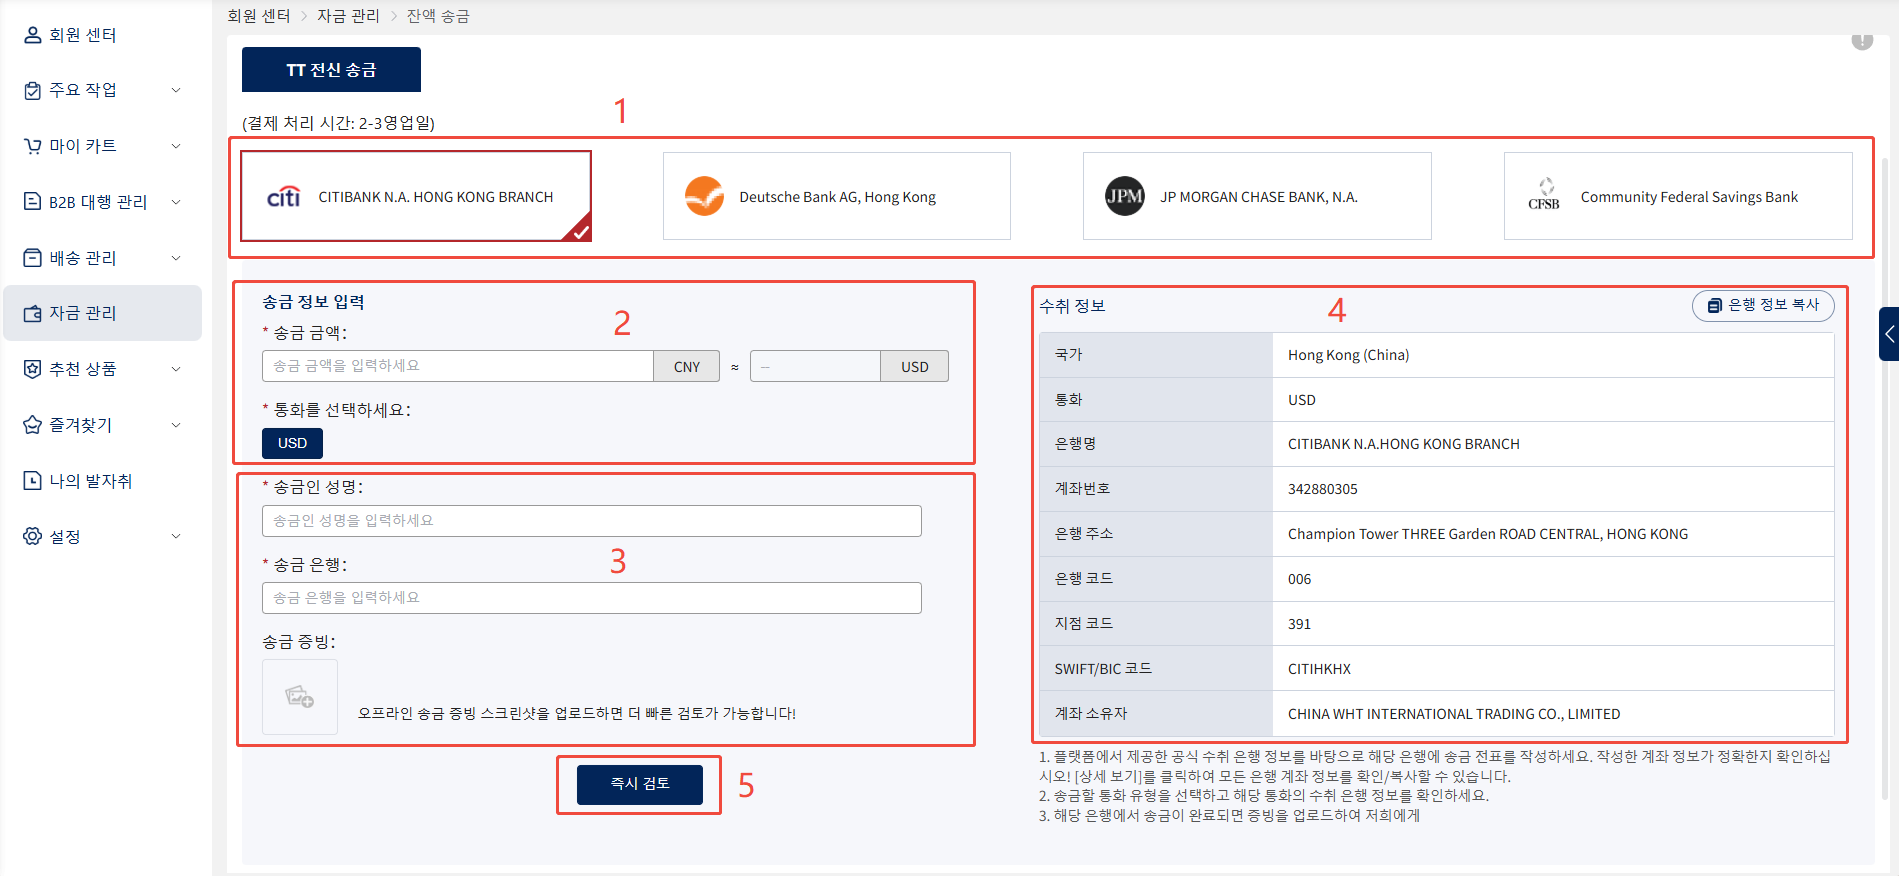Screen dimensions: 1899x876
Task: Click the 마이 카트 cart icon
Action: (32, 147)
